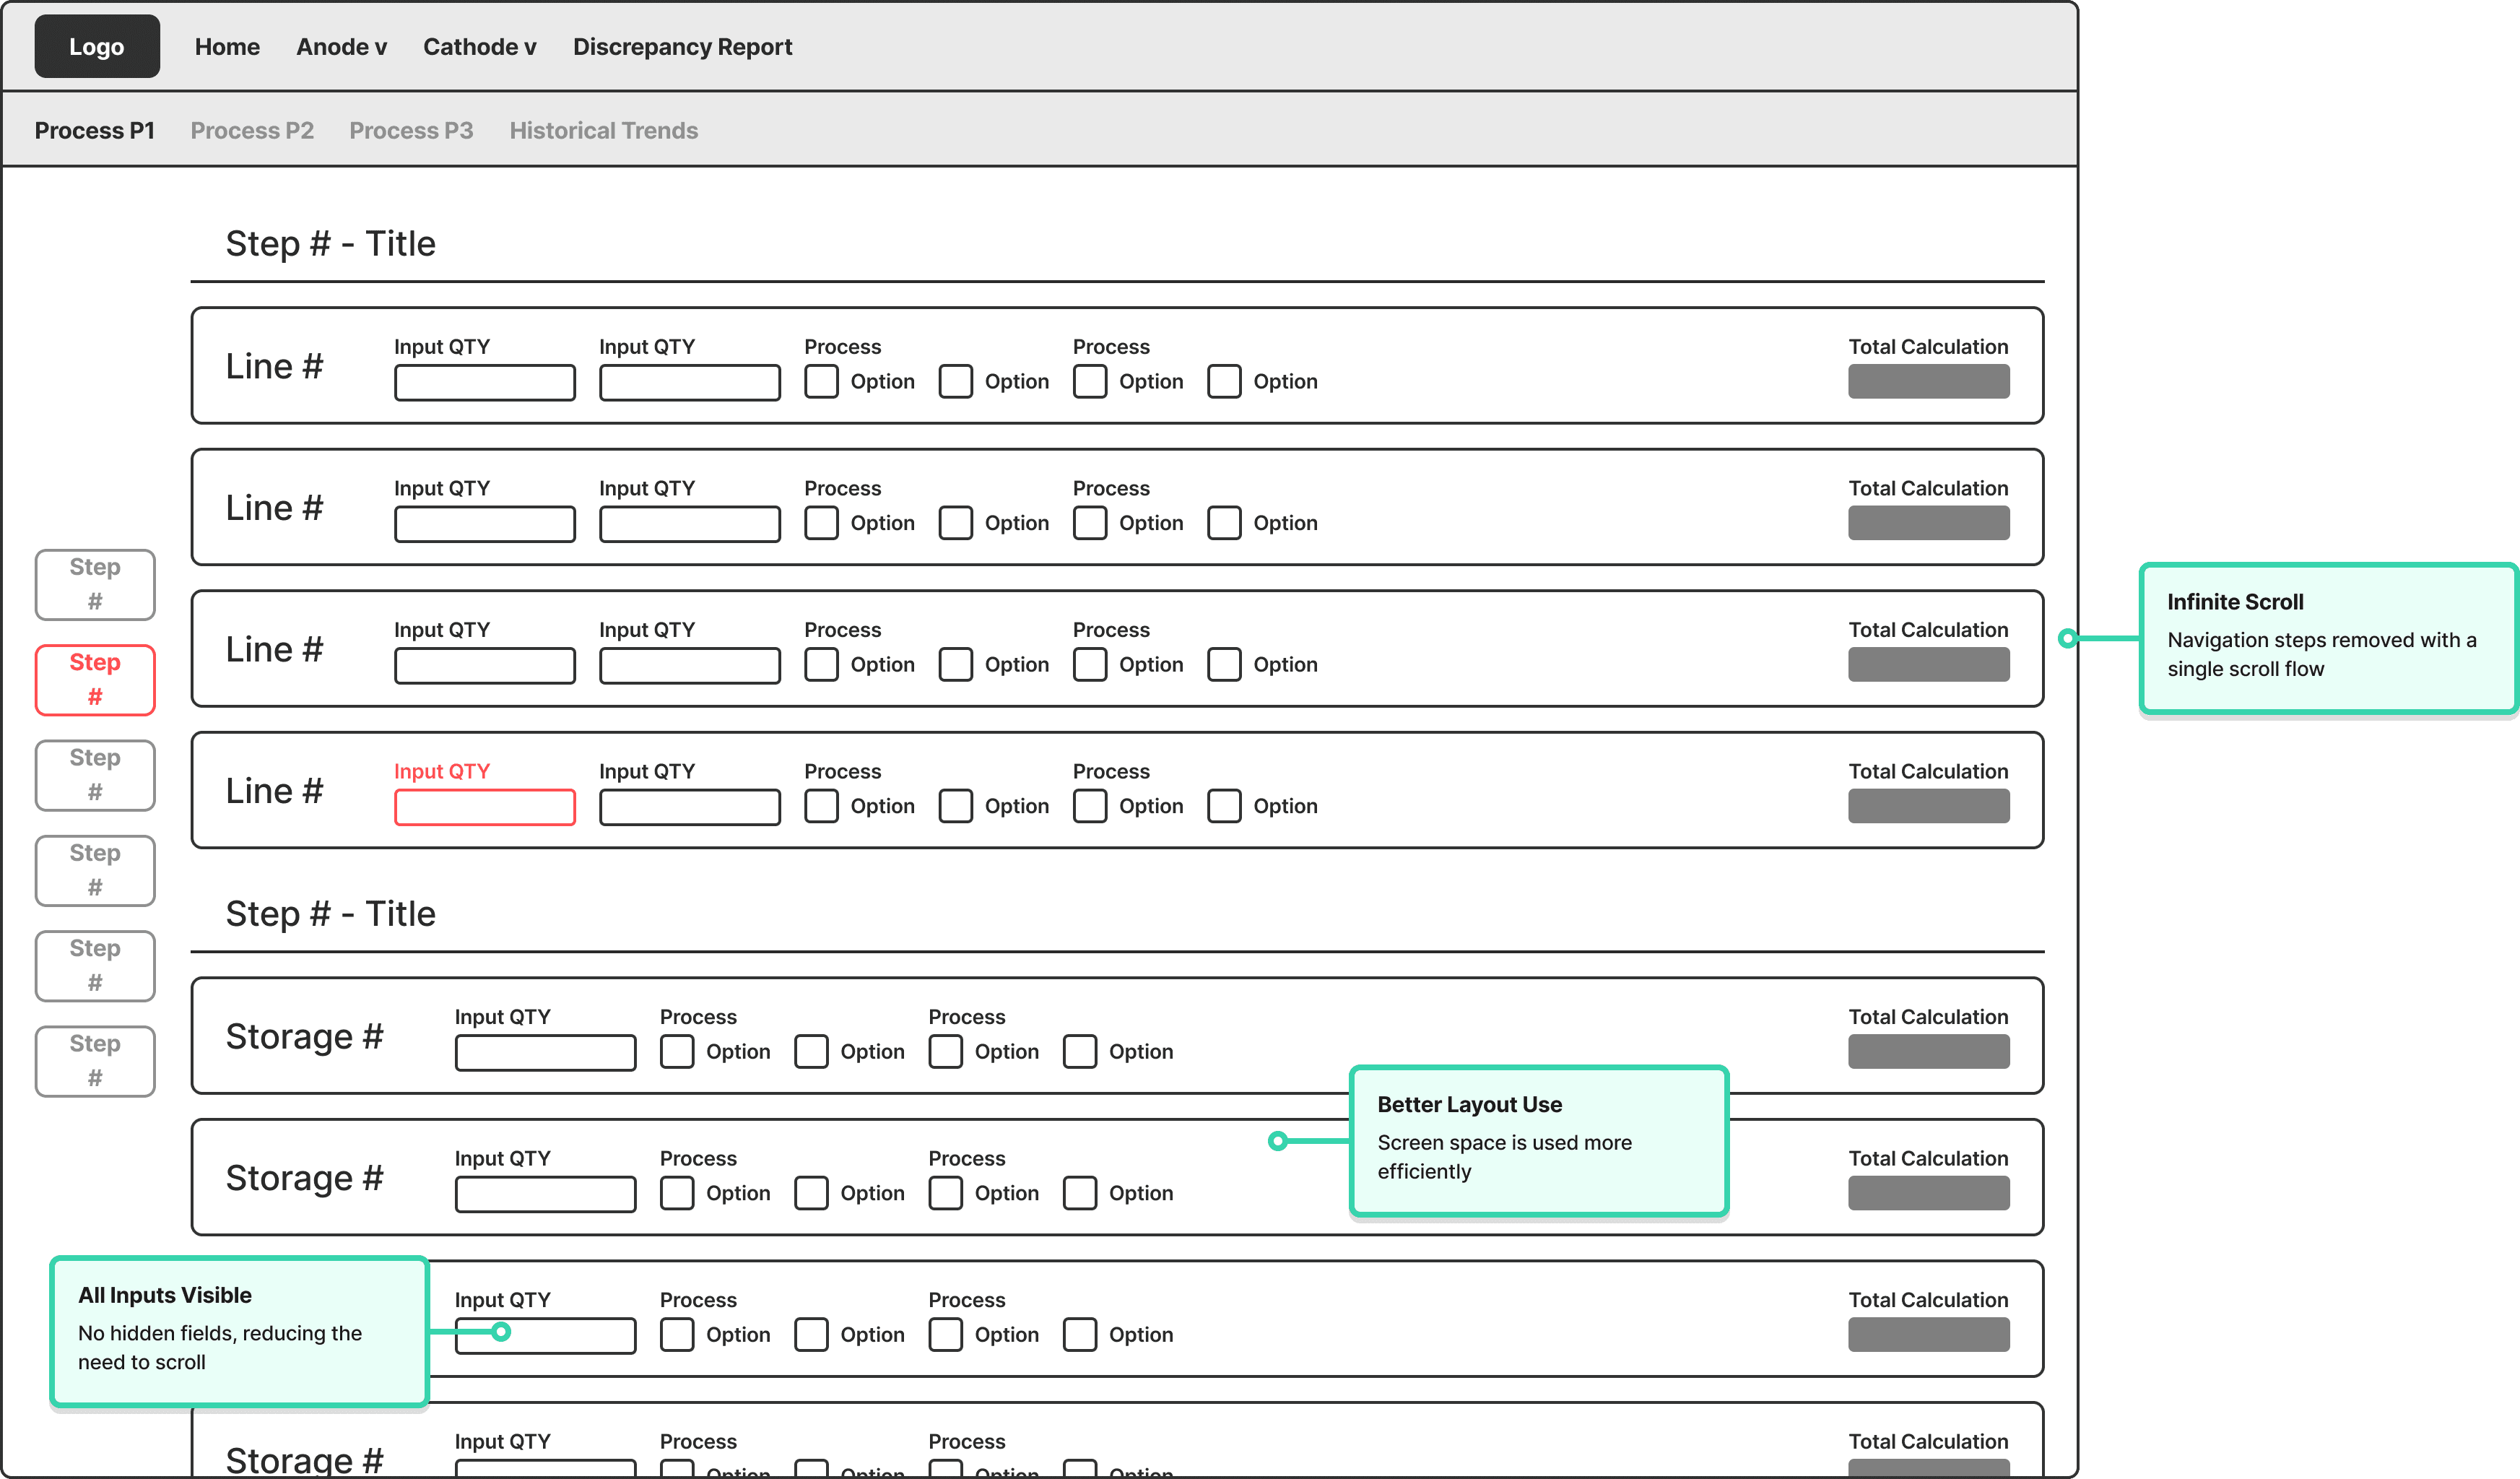The height and width of the screenshot is (1479, 2520).
Task: Expand the Anode dropdown menu
Action: tap(341, 47)
